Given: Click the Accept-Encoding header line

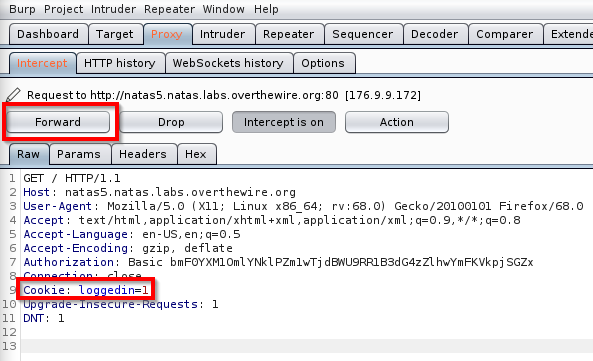Looking at the screenshot, I should pyautogui.click(x=128, y=248).
